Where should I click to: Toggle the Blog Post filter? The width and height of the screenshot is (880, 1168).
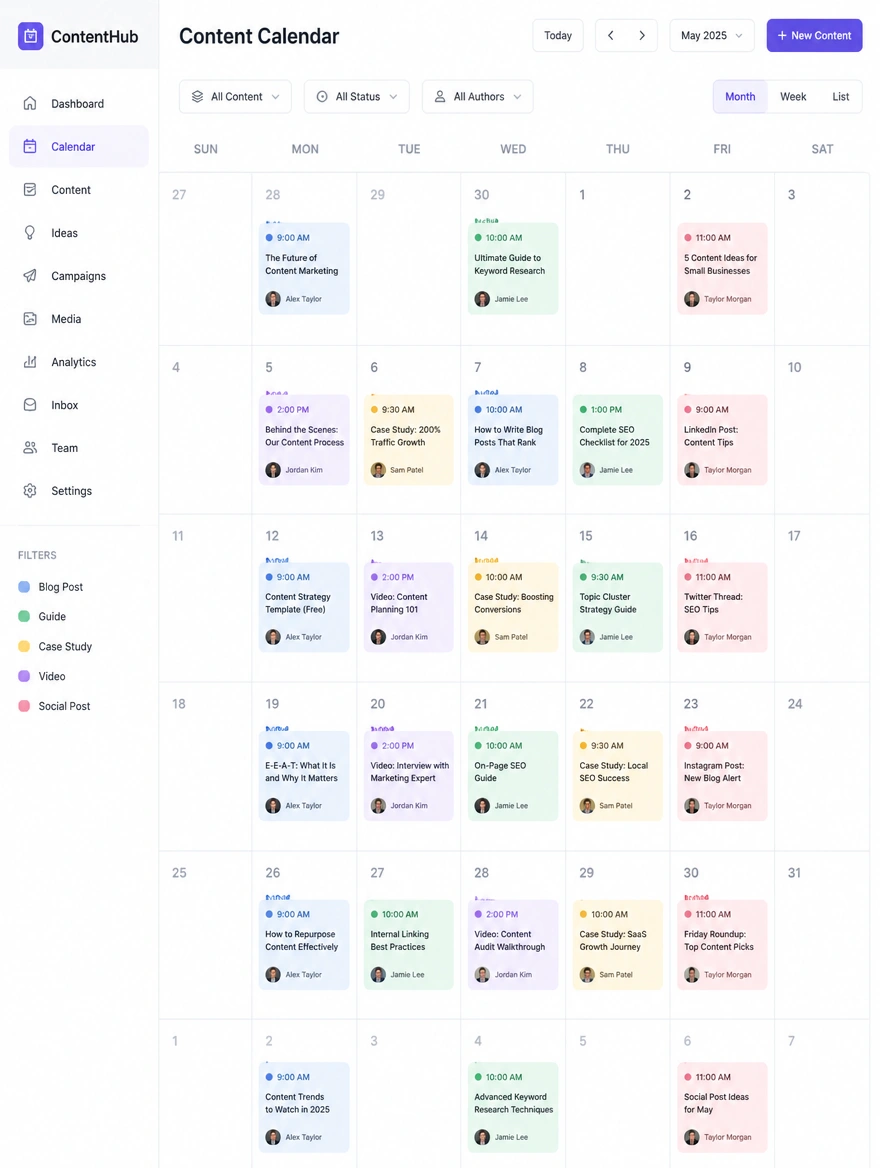coord(51,587)
